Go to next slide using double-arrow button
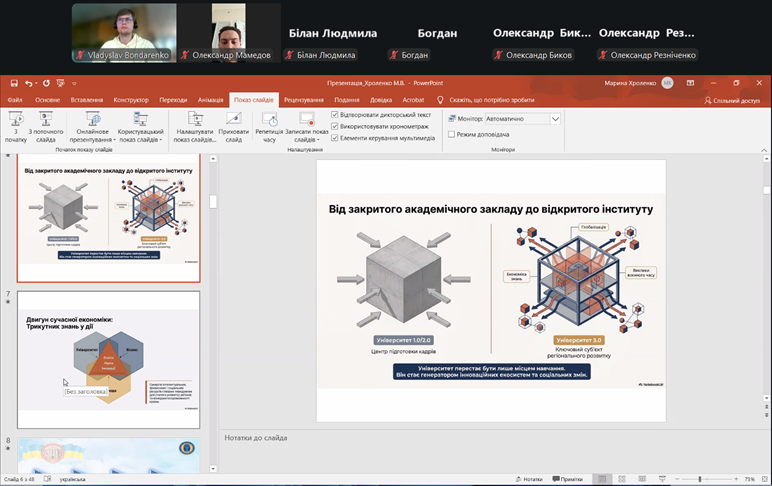The height and width of the screenshot is (486, 772). coord(766,415)
